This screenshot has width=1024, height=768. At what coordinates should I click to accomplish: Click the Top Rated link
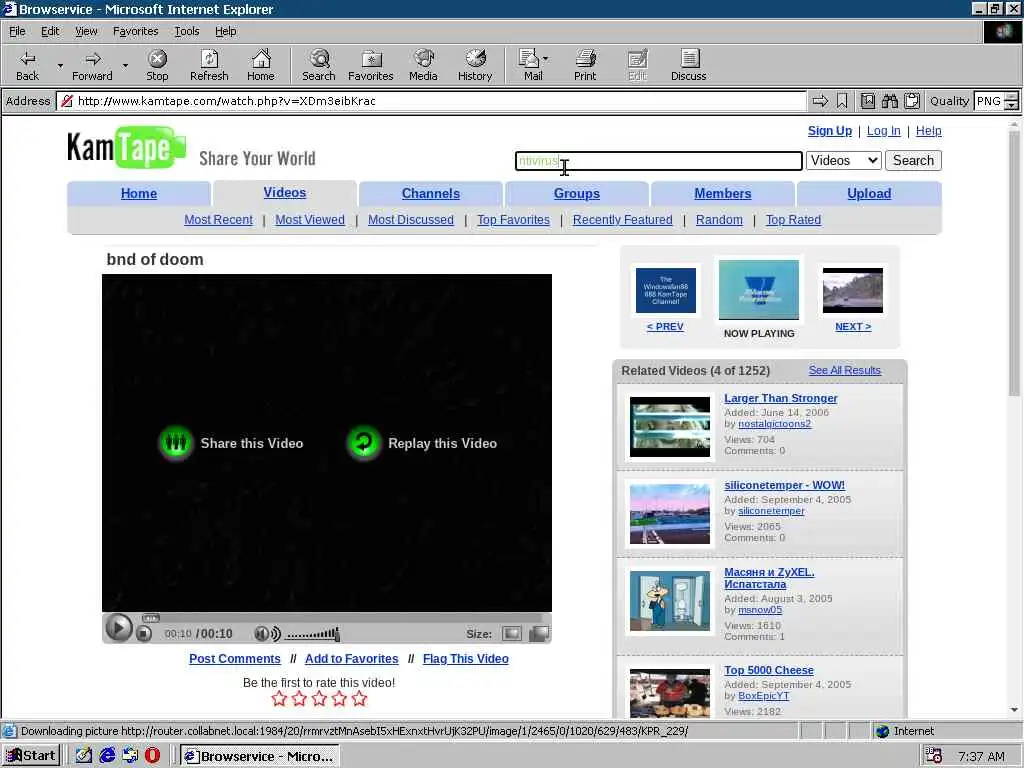[x=793, y=219]
